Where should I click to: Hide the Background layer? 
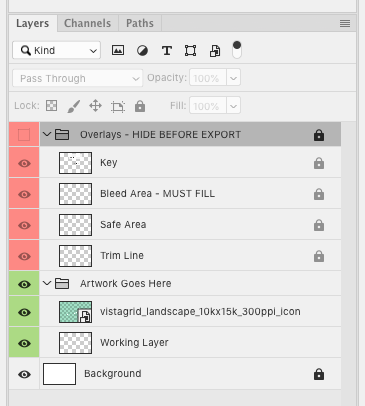coord(24,374)
